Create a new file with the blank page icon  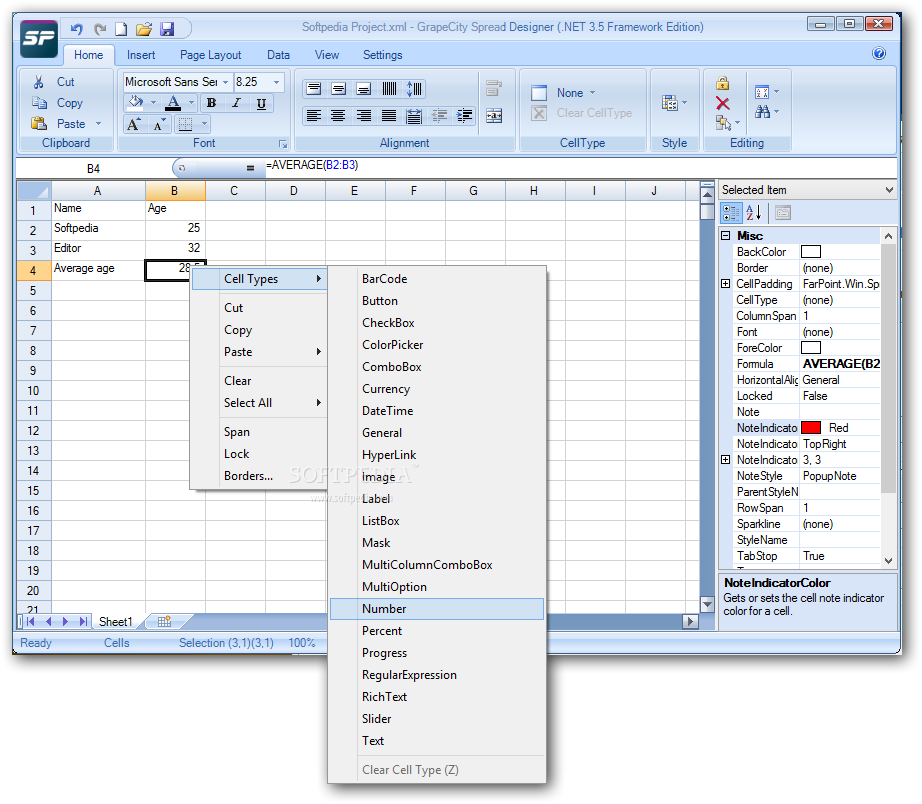click(121, 28)
